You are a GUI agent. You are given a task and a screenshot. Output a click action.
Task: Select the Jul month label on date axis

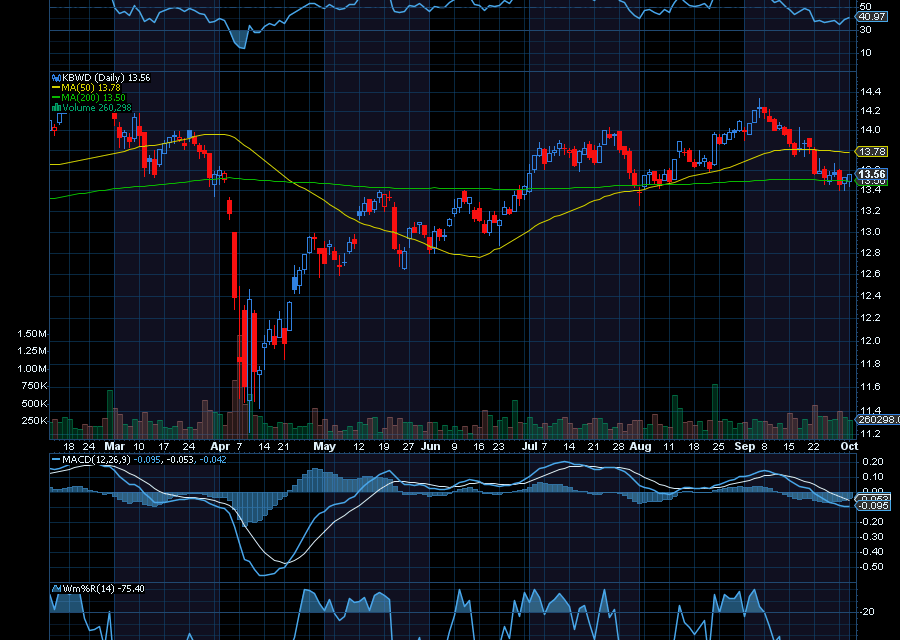coord(530,445)
